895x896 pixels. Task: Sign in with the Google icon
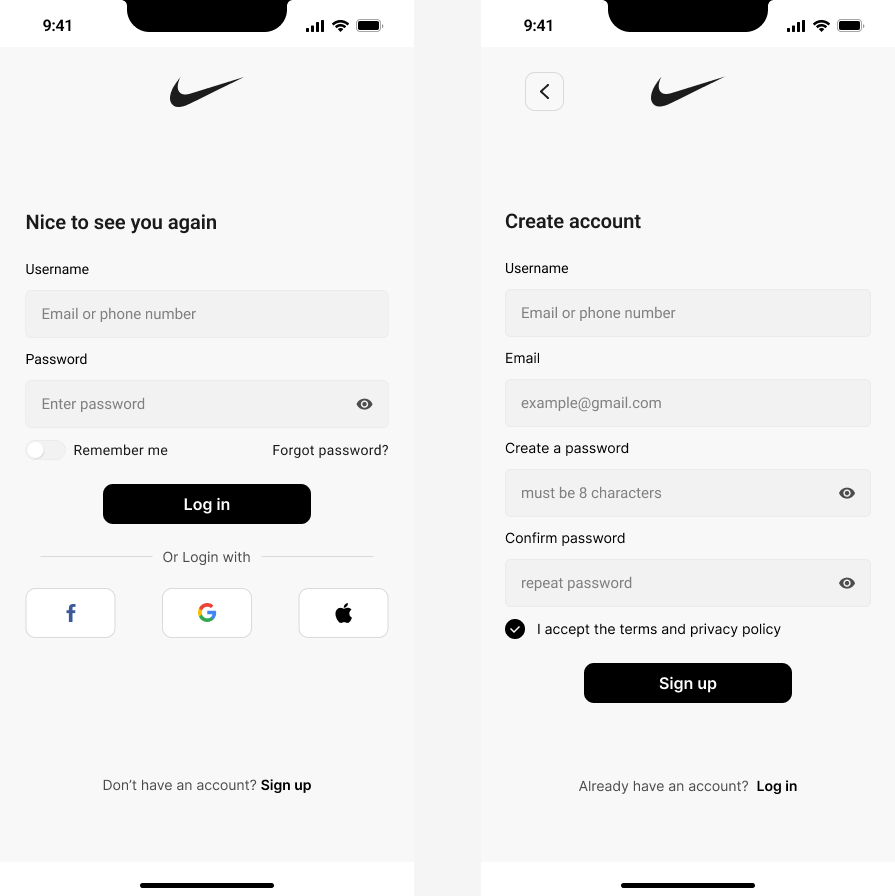[207, 613]
